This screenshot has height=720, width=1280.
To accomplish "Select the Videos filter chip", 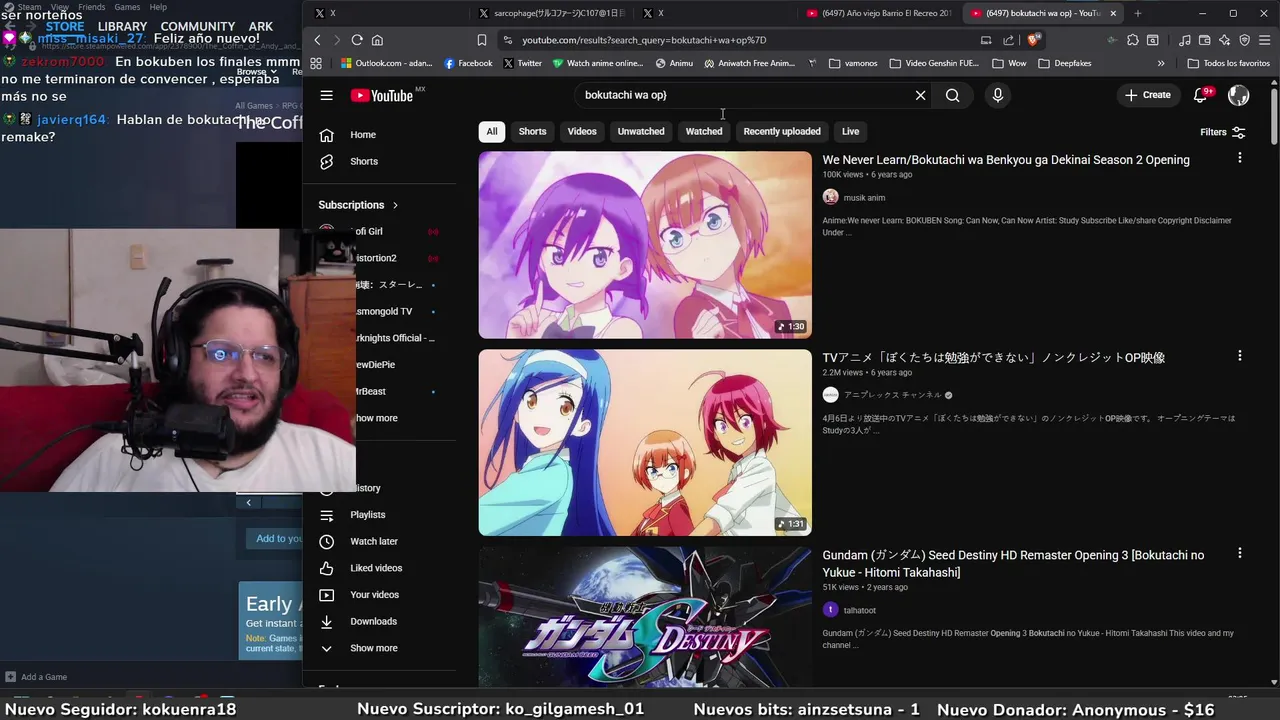I will tap(582, 131).
